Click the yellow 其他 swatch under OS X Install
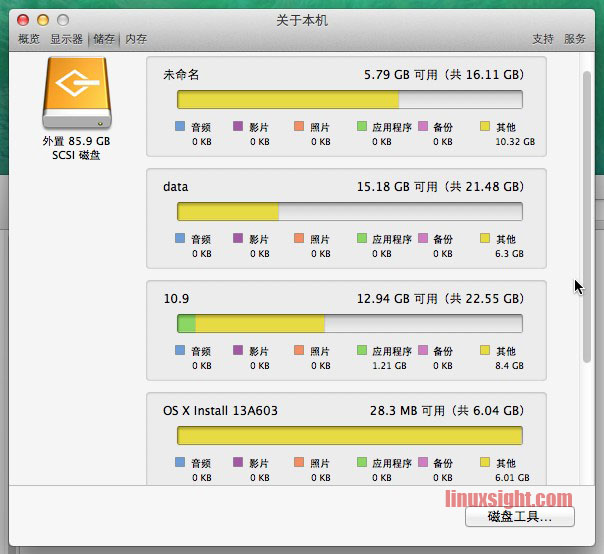The height and width of the screenshot is (554, 604). (x=485, y=462)
